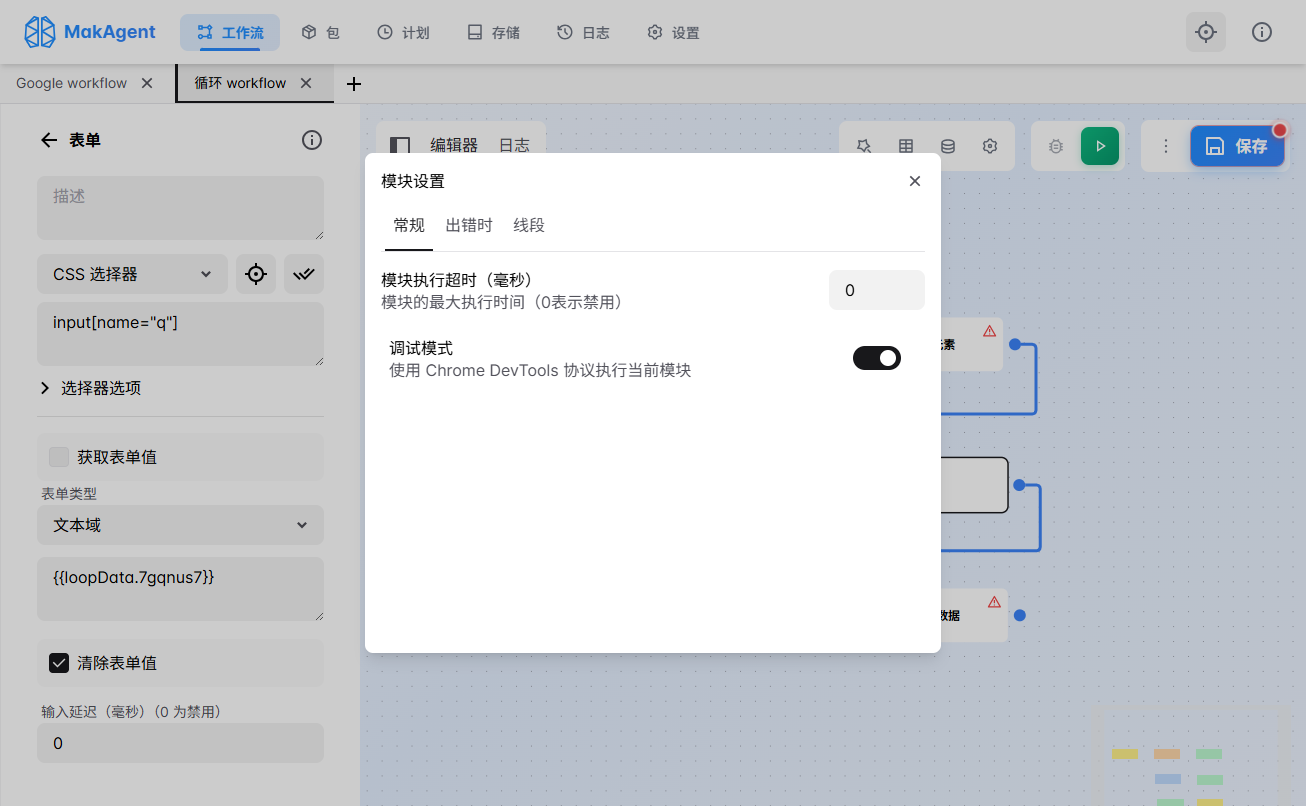Screen dimensions: 1306x806
Task: Open the 表单类型 dropdown showing 文本域
Action: [180, 524]
